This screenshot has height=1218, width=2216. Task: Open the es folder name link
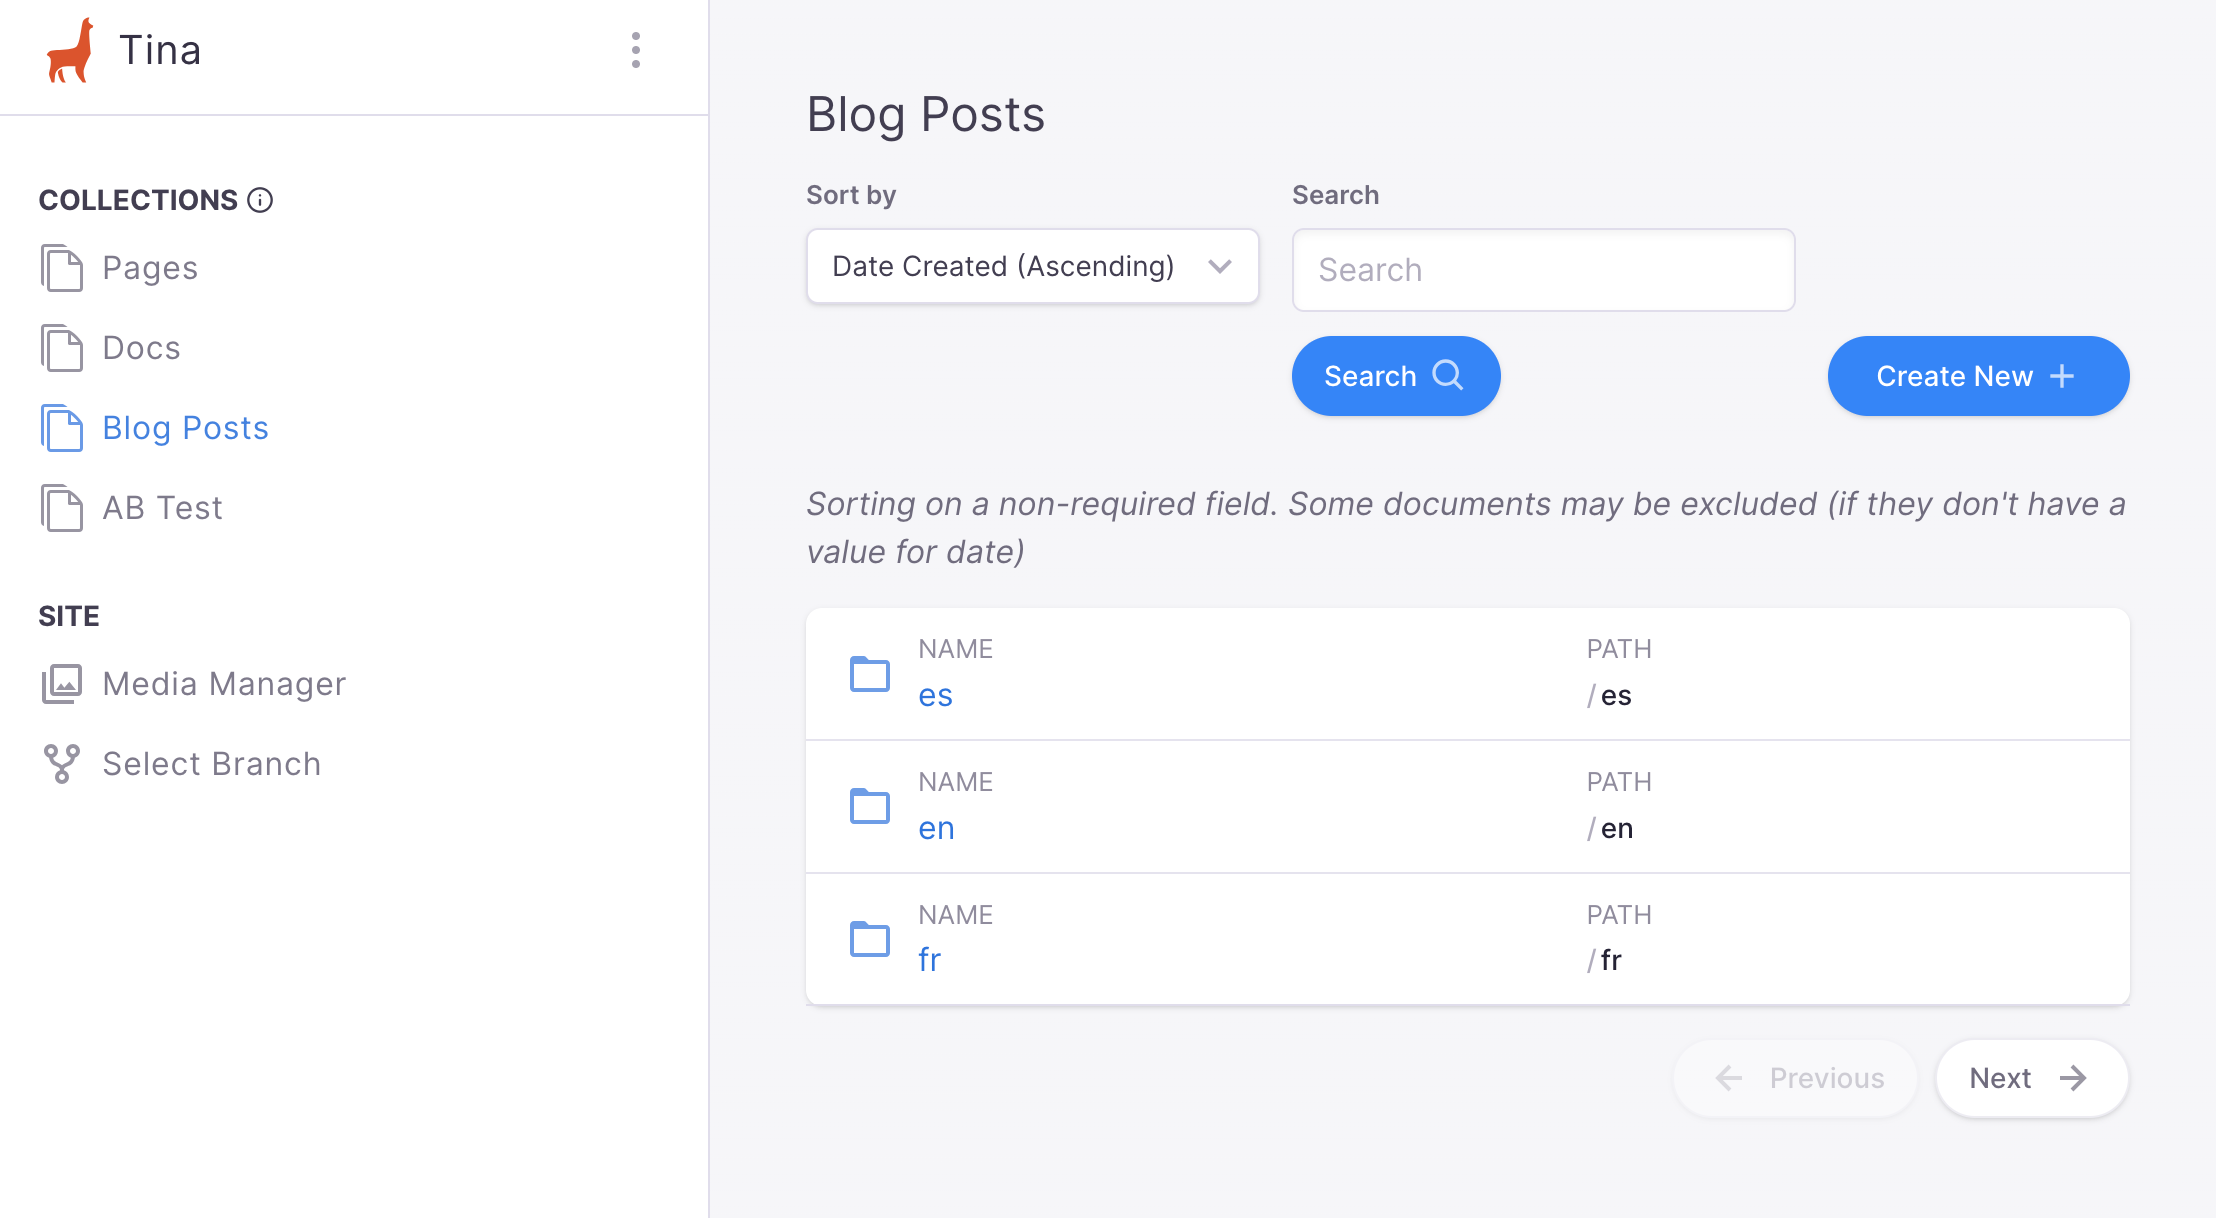coord(935,696)
